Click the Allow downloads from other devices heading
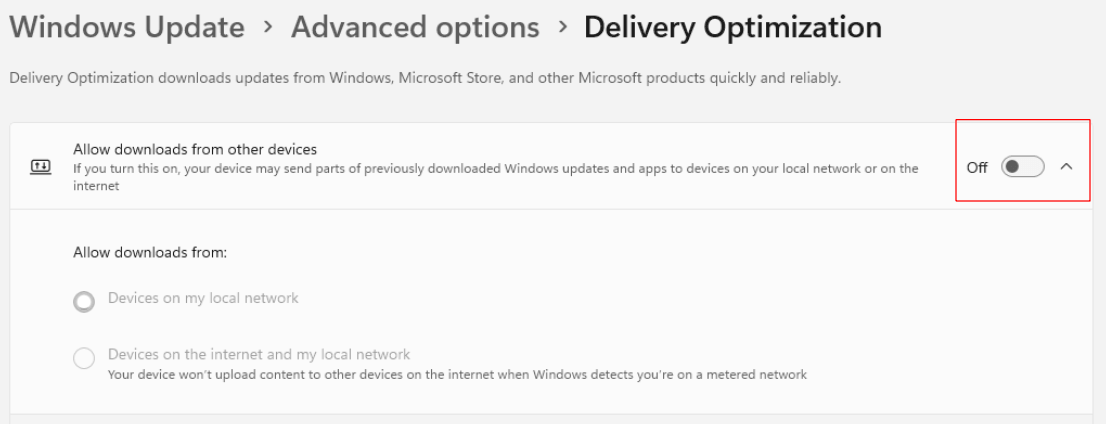1106x424 pixels. tap(195, 149)
